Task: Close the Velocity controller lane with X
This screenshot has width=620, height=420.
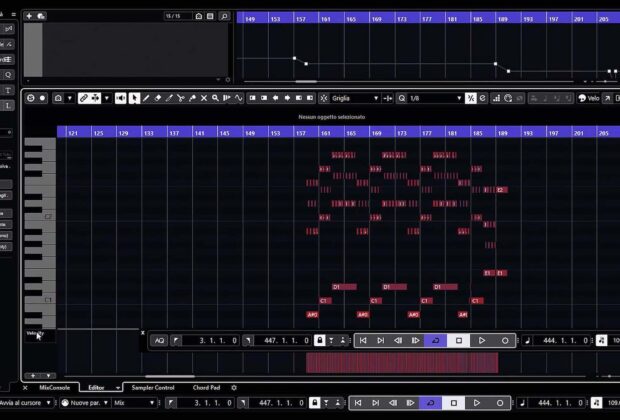Action: point(143,333)
